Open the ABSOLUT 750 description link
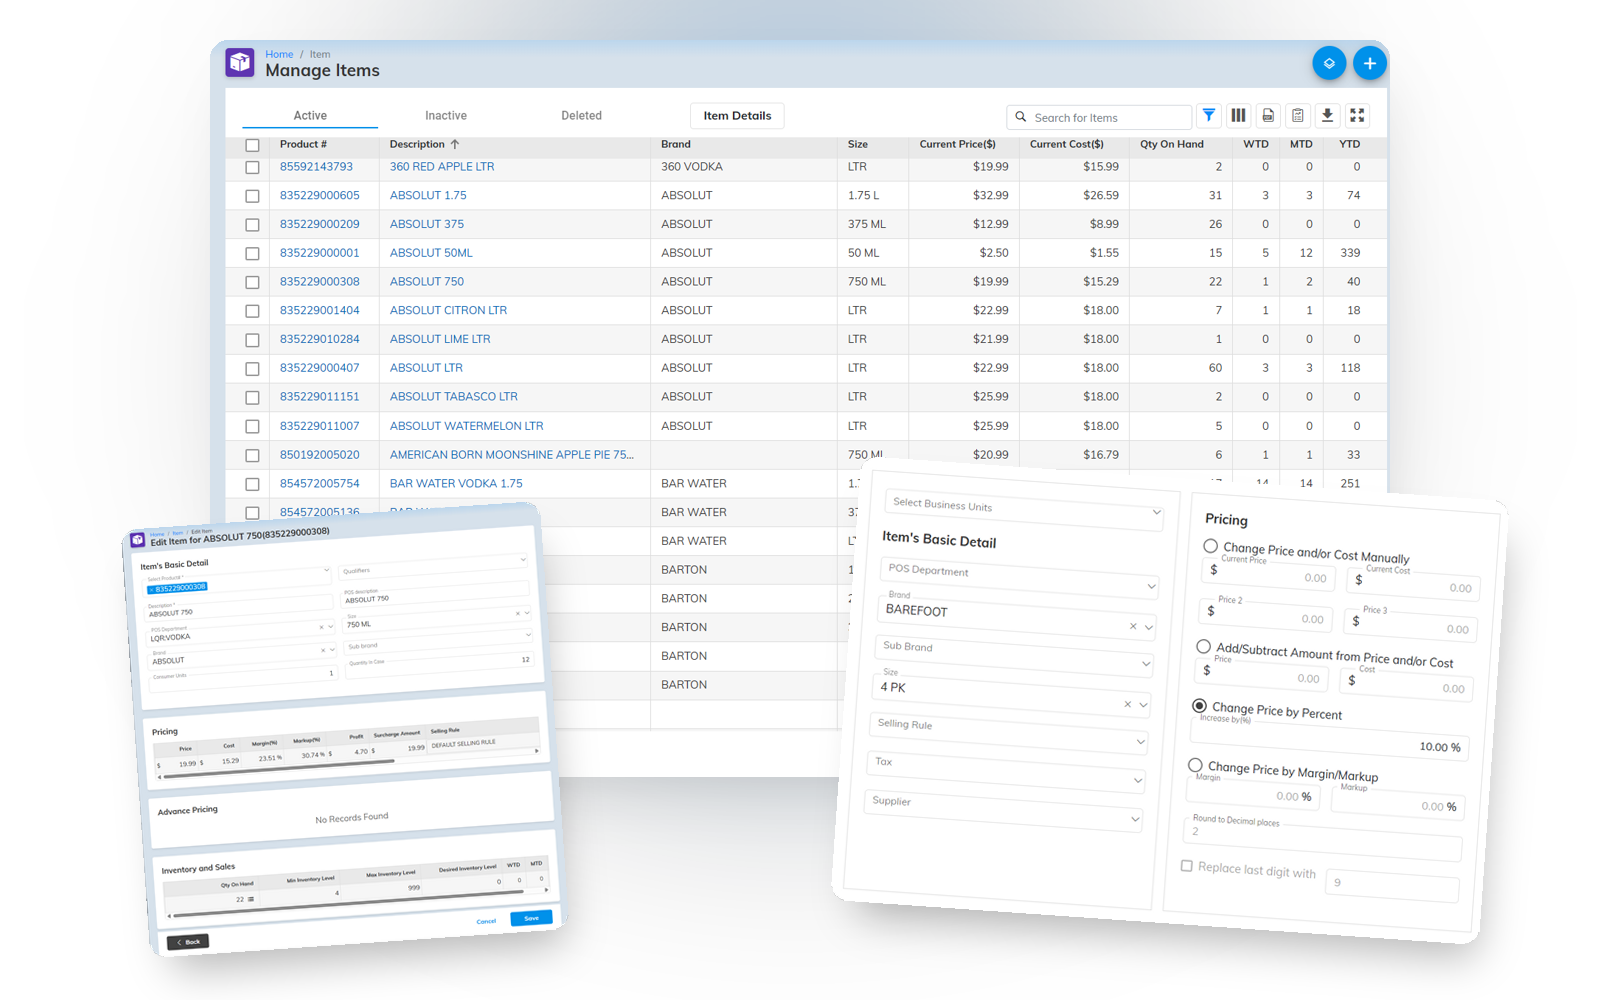 (427, 282)
